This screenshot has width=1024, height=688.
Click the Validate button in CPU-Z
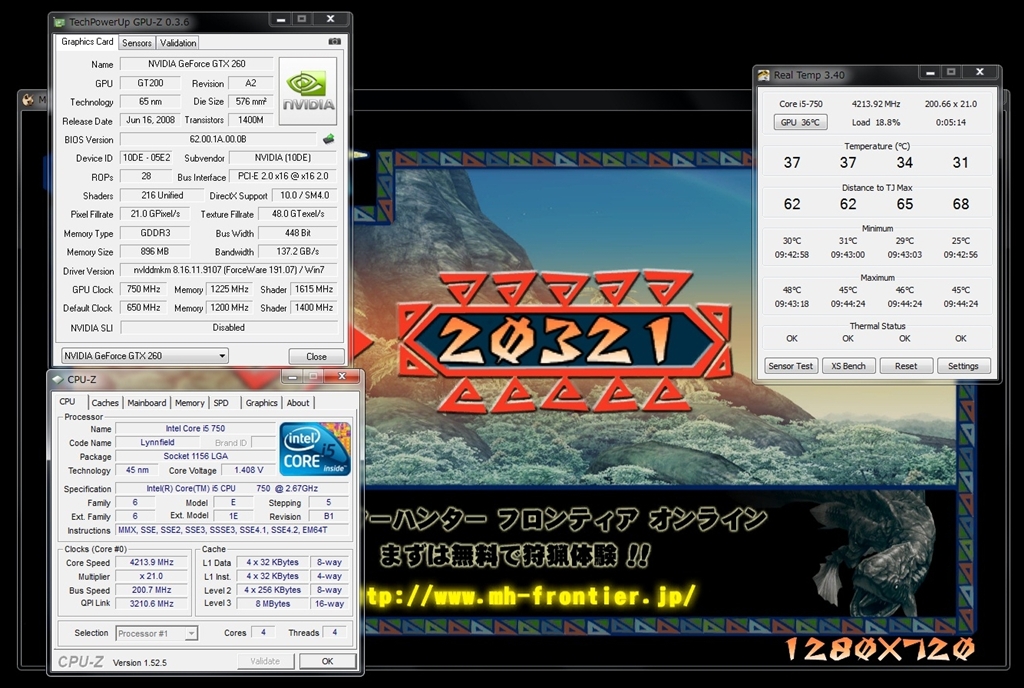(x=265, y=661)
